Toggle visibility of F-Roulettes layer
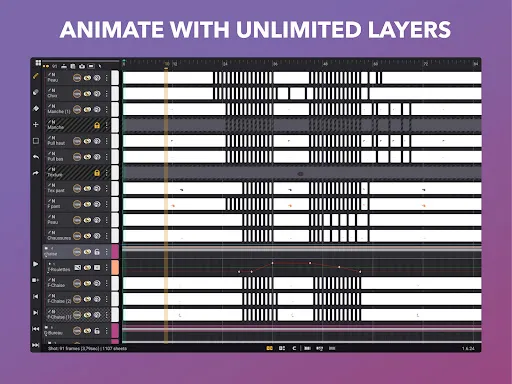 point(87,268)
